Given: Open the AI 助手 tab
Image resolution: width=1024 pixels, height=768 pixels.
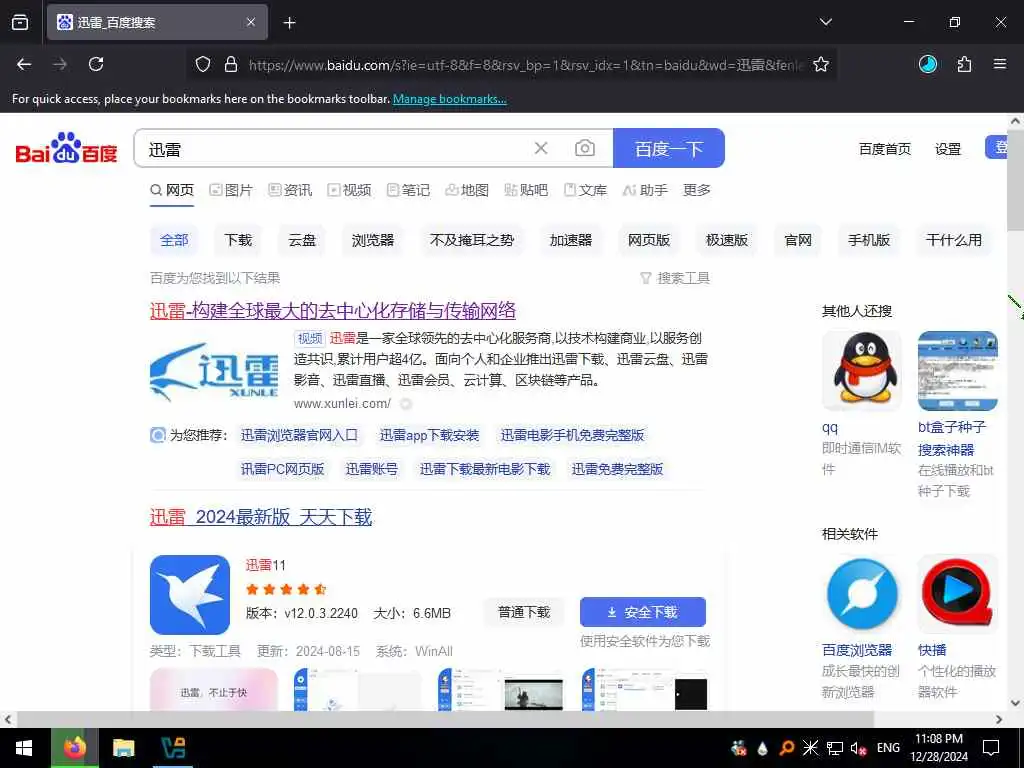Looking at the screenshot, I should (x=645, y=190).
